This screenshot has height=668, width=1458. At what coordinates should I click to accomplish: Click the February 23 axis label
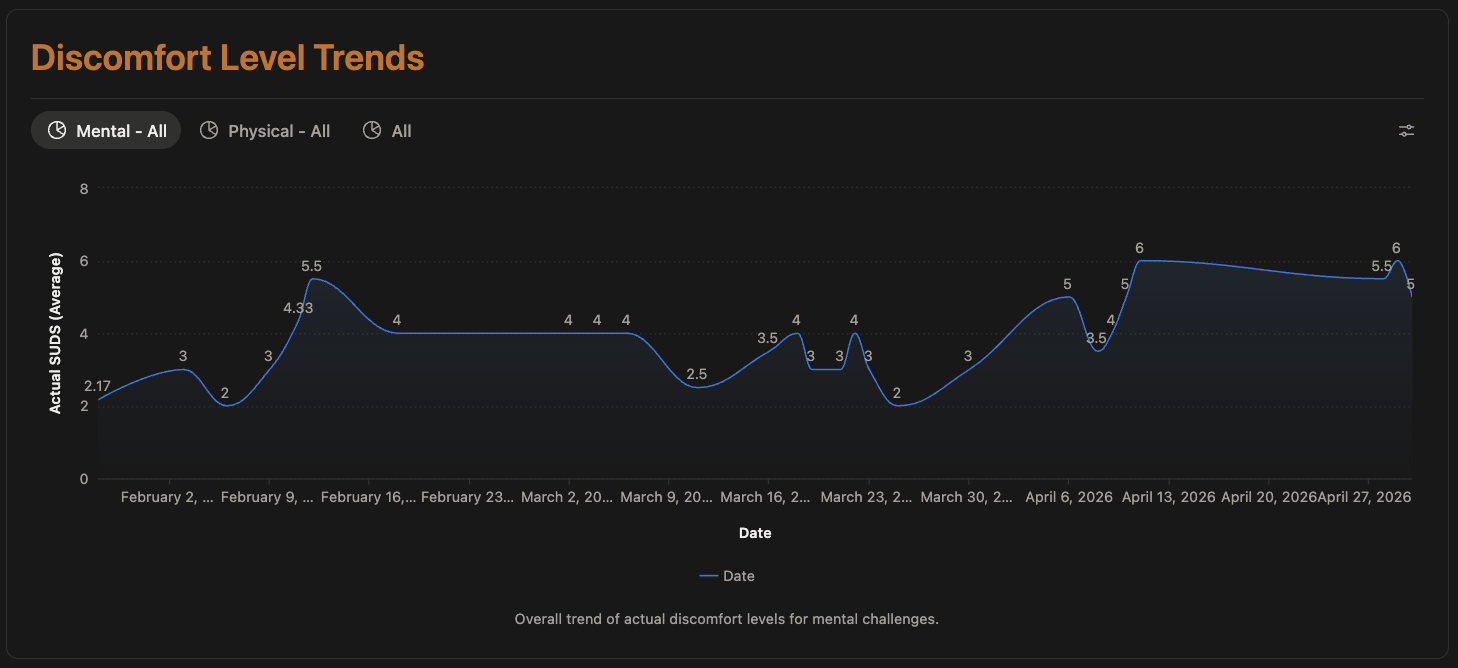pos(468,497)
